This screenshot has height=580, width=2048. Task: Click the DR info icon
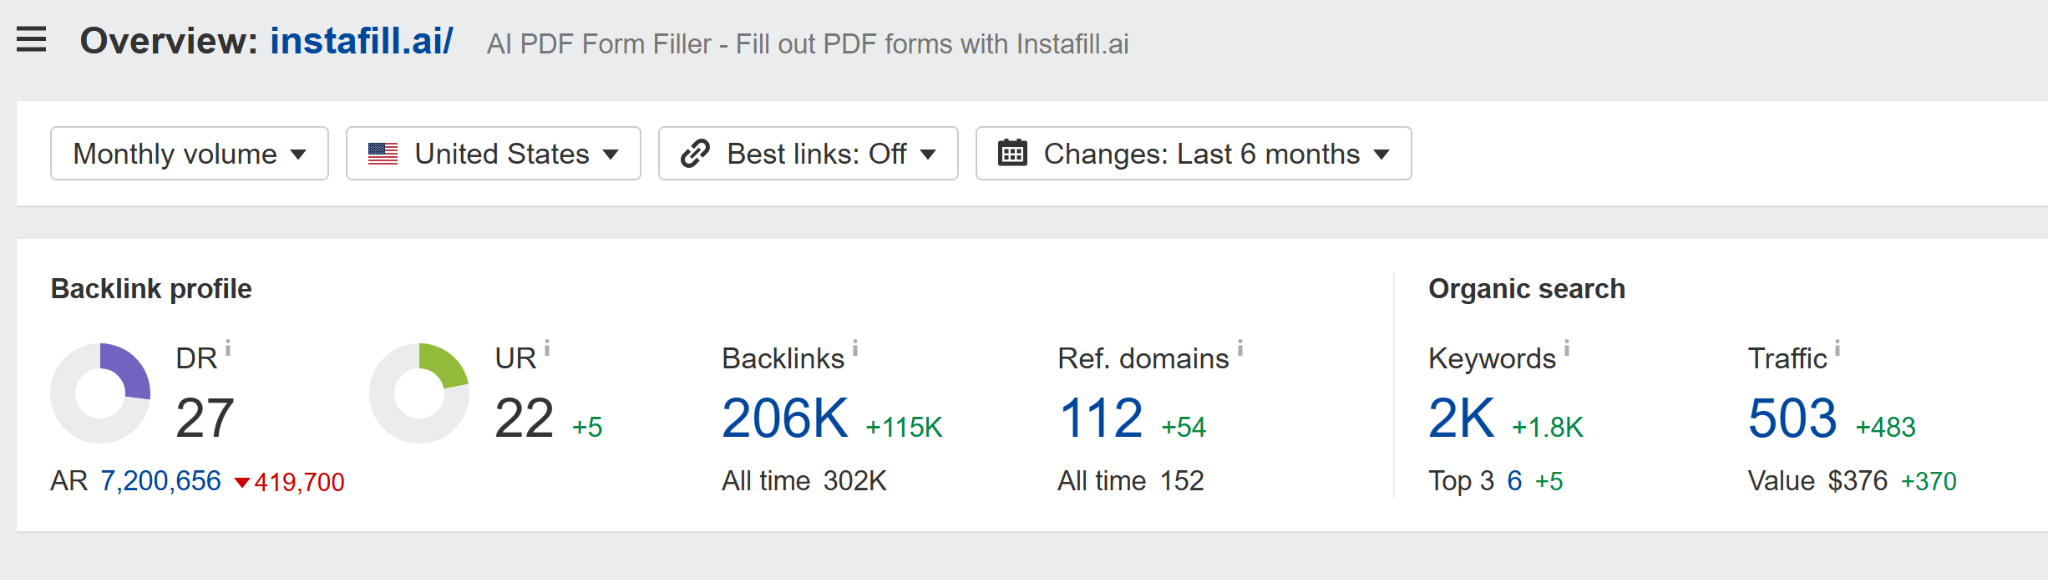point(228,348)
